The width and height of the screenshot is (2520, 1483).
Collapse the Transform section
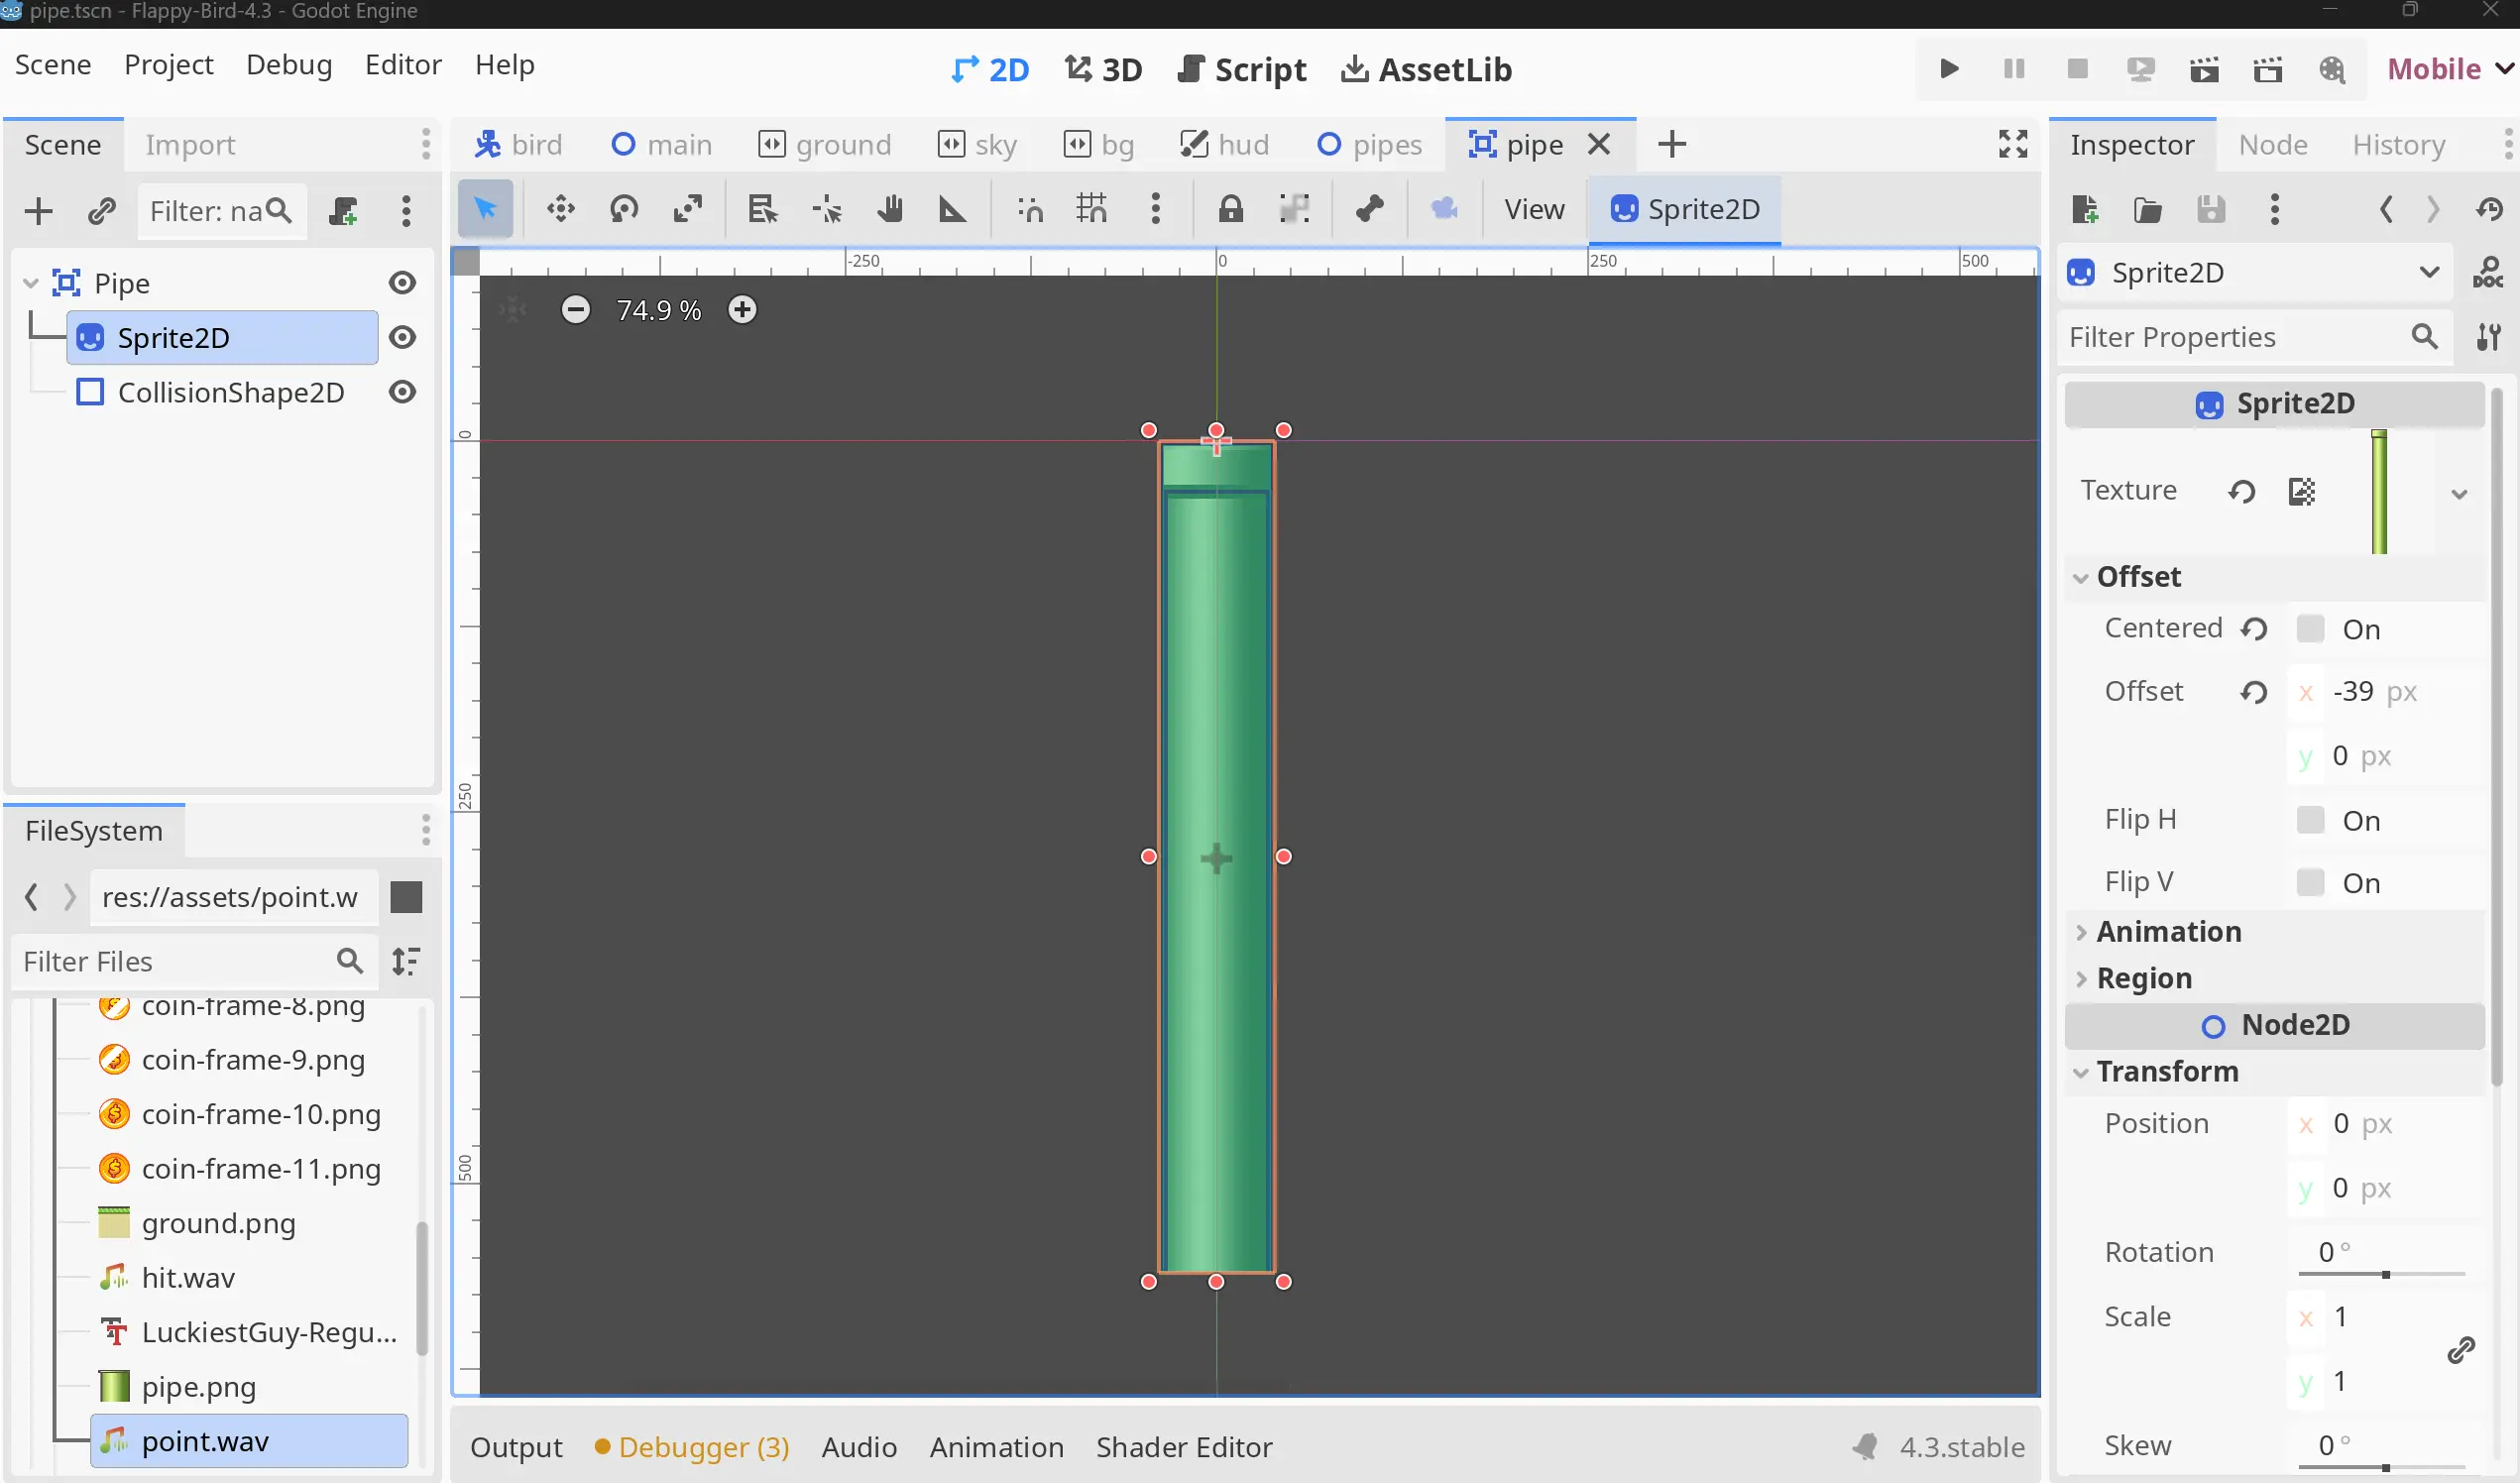pyautogui.click(x=2080, y=1072)
